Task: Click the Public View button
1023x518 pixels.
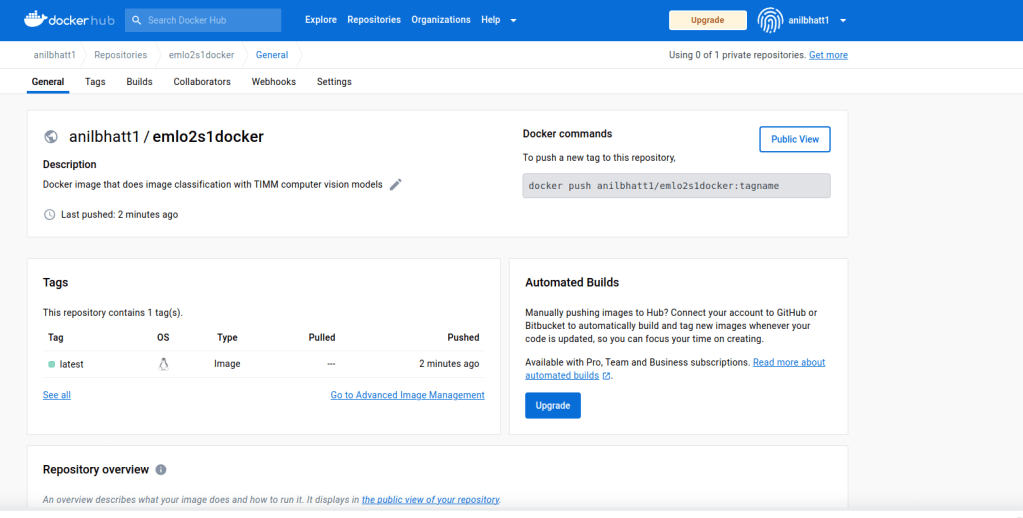Action: click(794, 140)
